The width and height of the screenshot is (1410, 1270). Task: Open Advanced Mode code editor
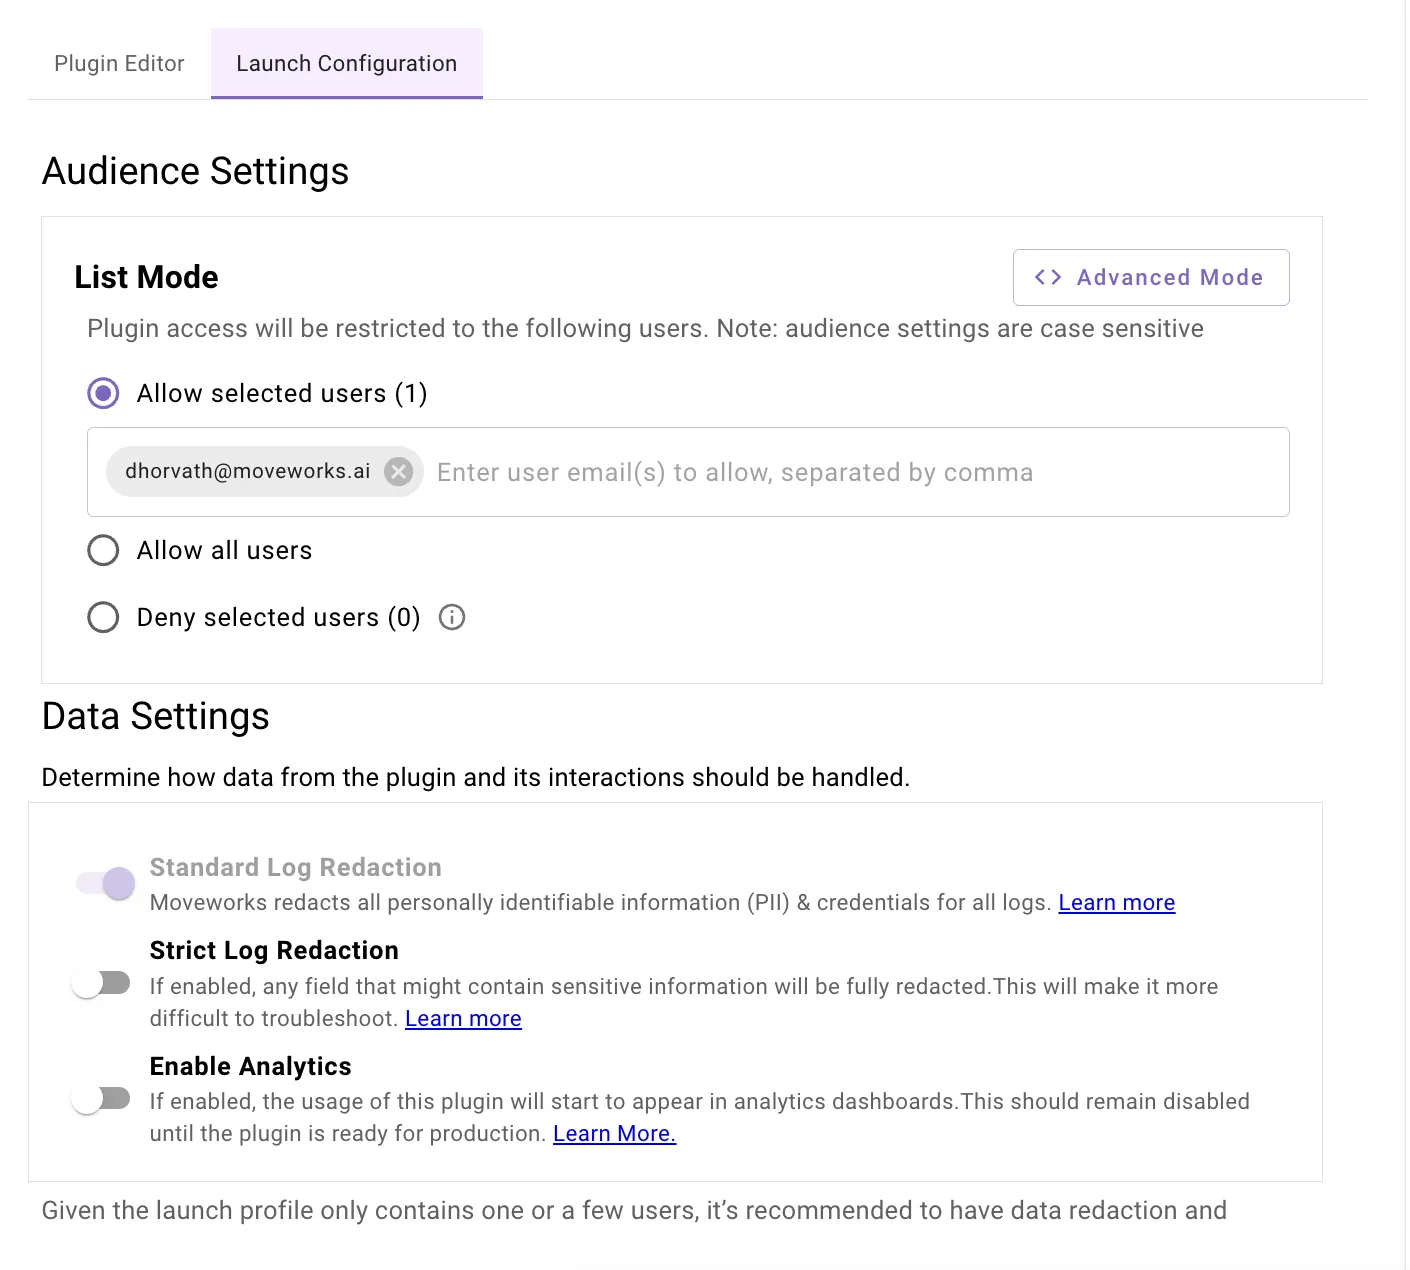point(1151,277)
